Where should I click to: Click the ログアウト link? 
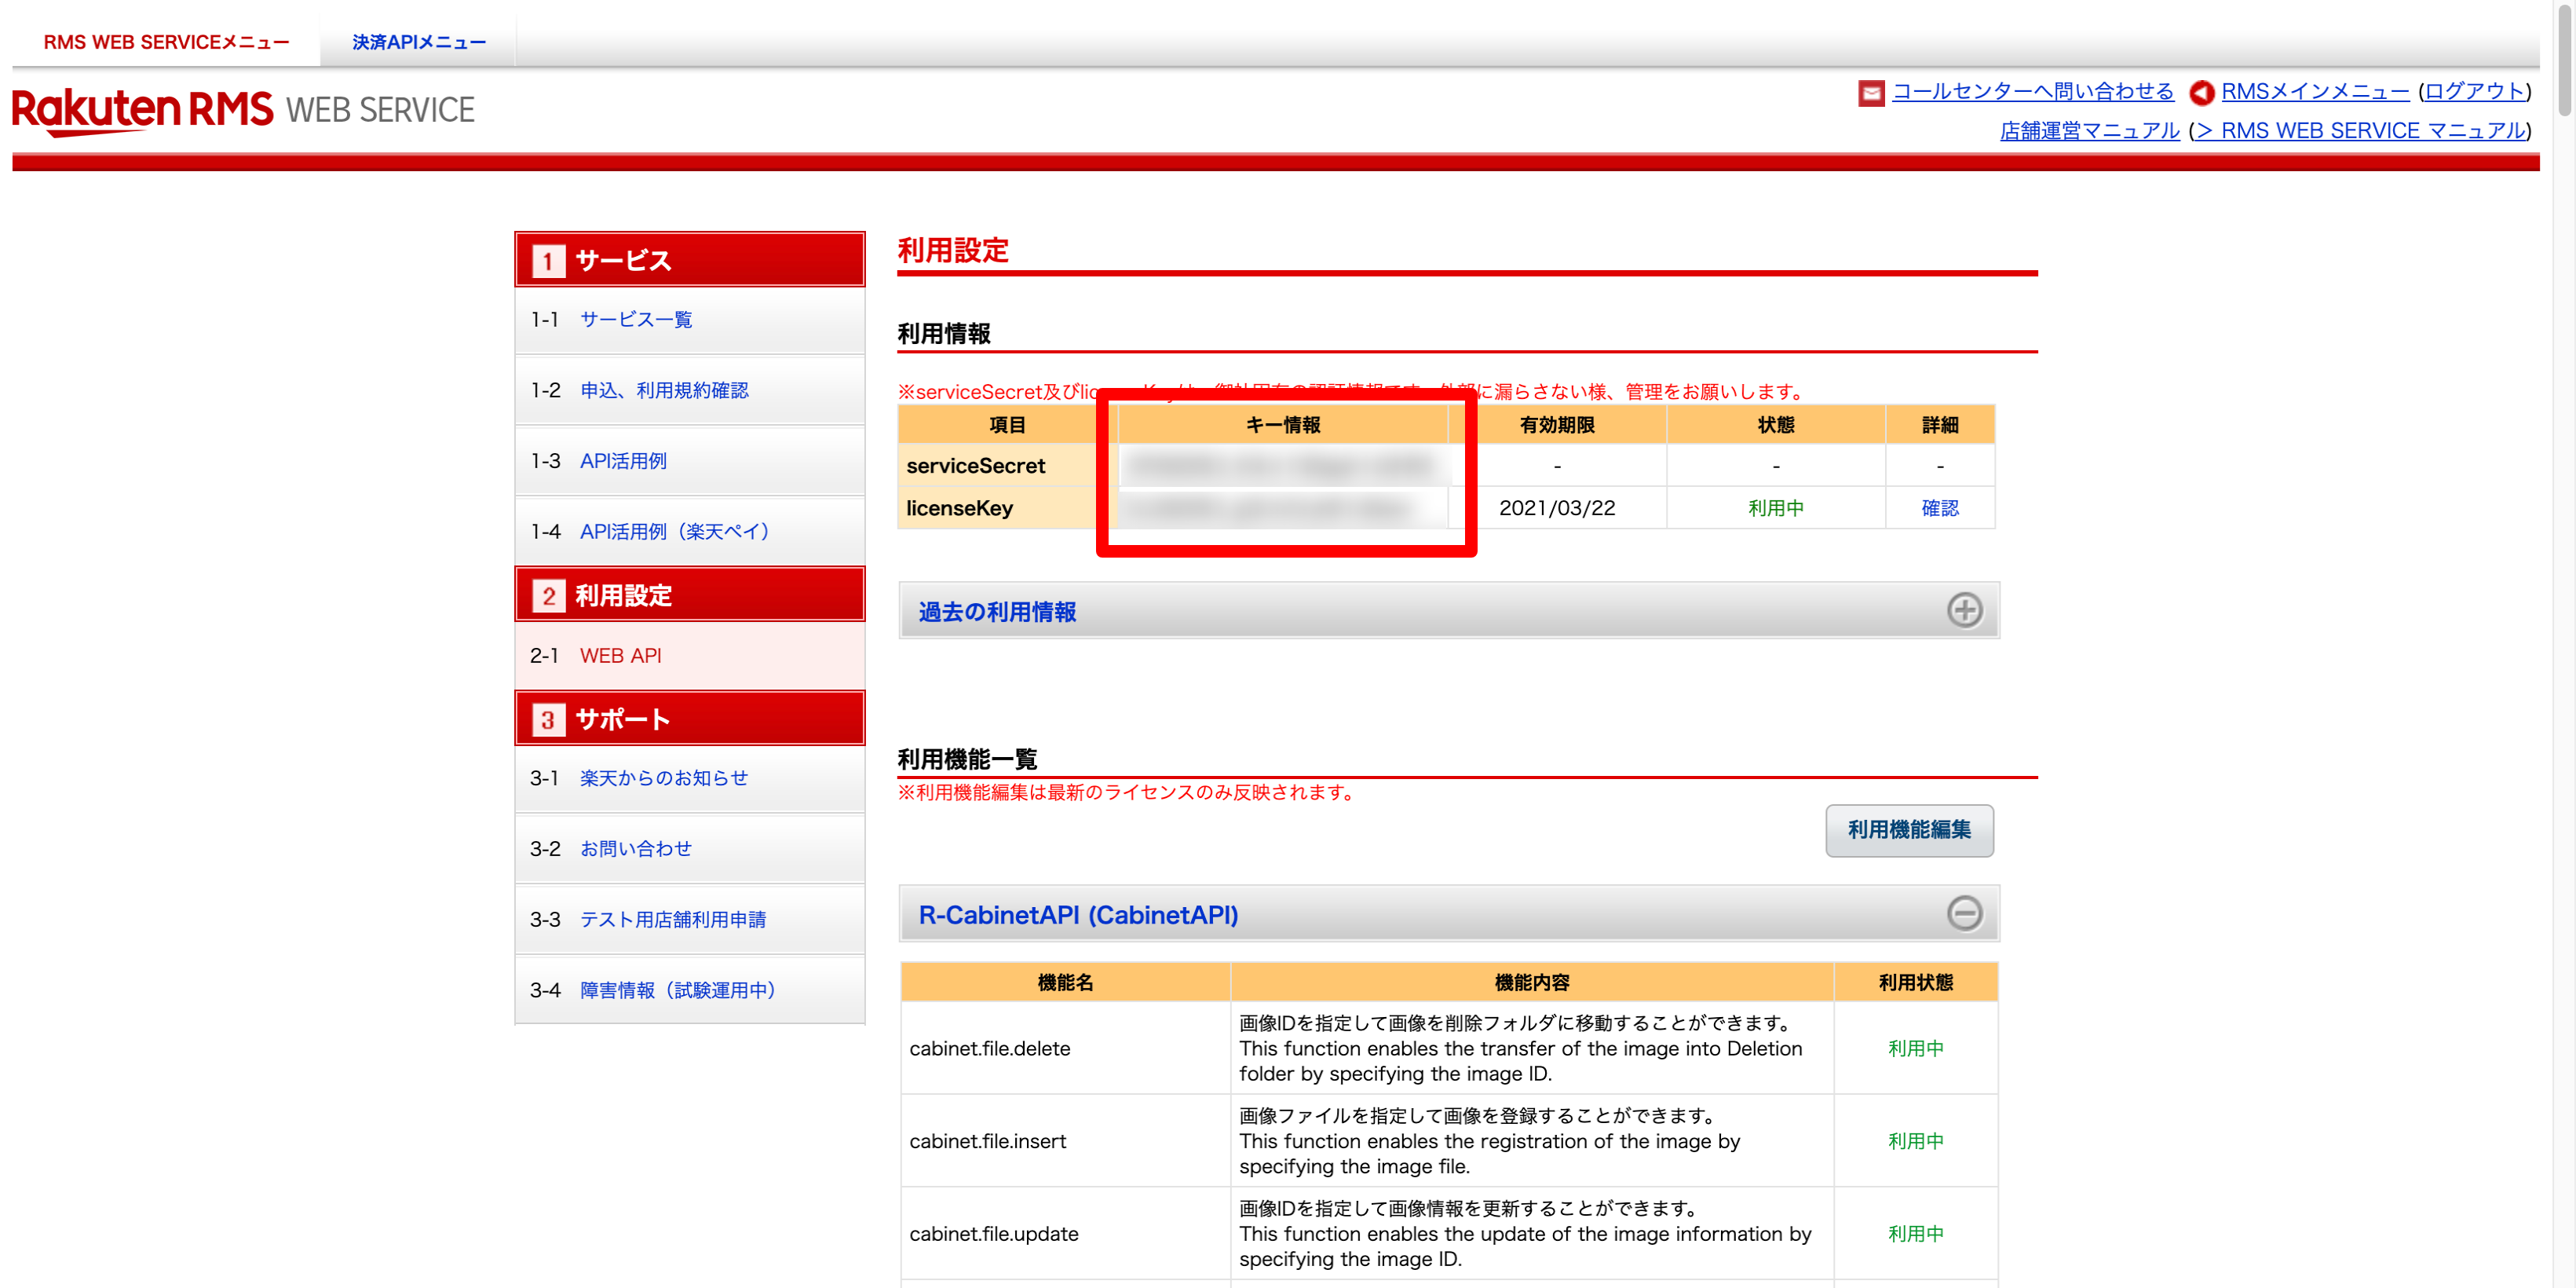coord(2474,91)
